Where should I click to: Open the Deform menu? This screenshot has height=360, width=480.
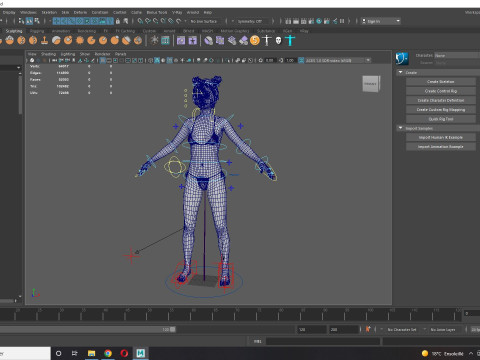tap(80, 12)
